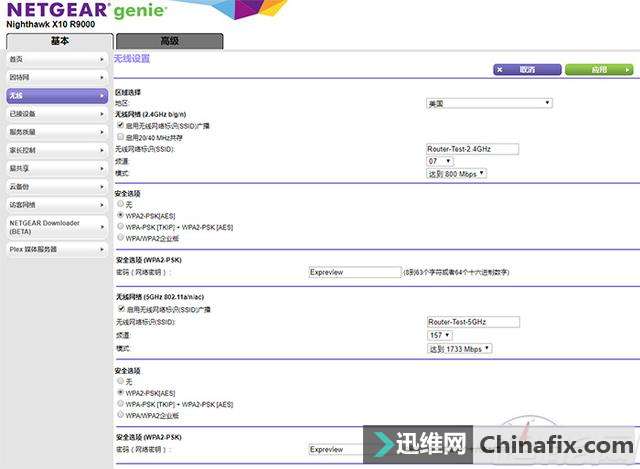Toggle 2.4GHz SSID broadcast checkbox
Image resolution: width=640 pixels, height=469 pixels.
pos(120,126)
